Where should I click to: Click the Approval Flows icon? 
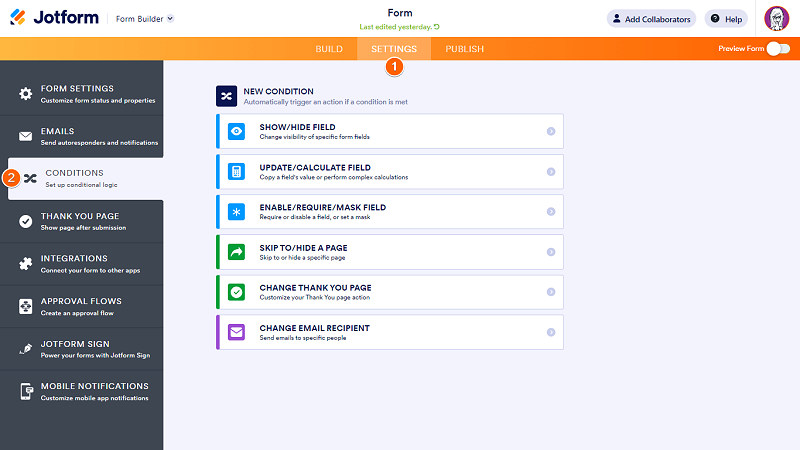26,306
